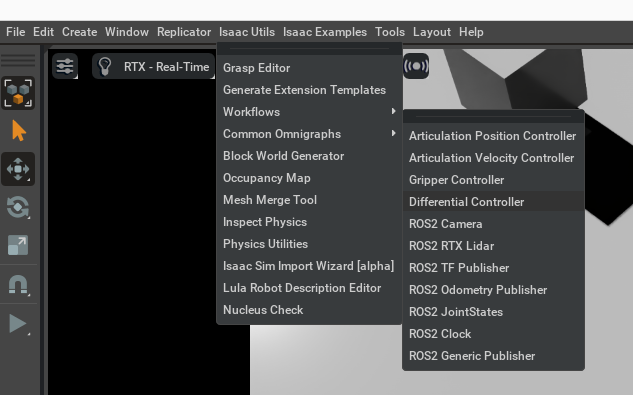Select Articulation Position Controller
The height and width of the screenshot is (395, 633).
tap(493, 136)
